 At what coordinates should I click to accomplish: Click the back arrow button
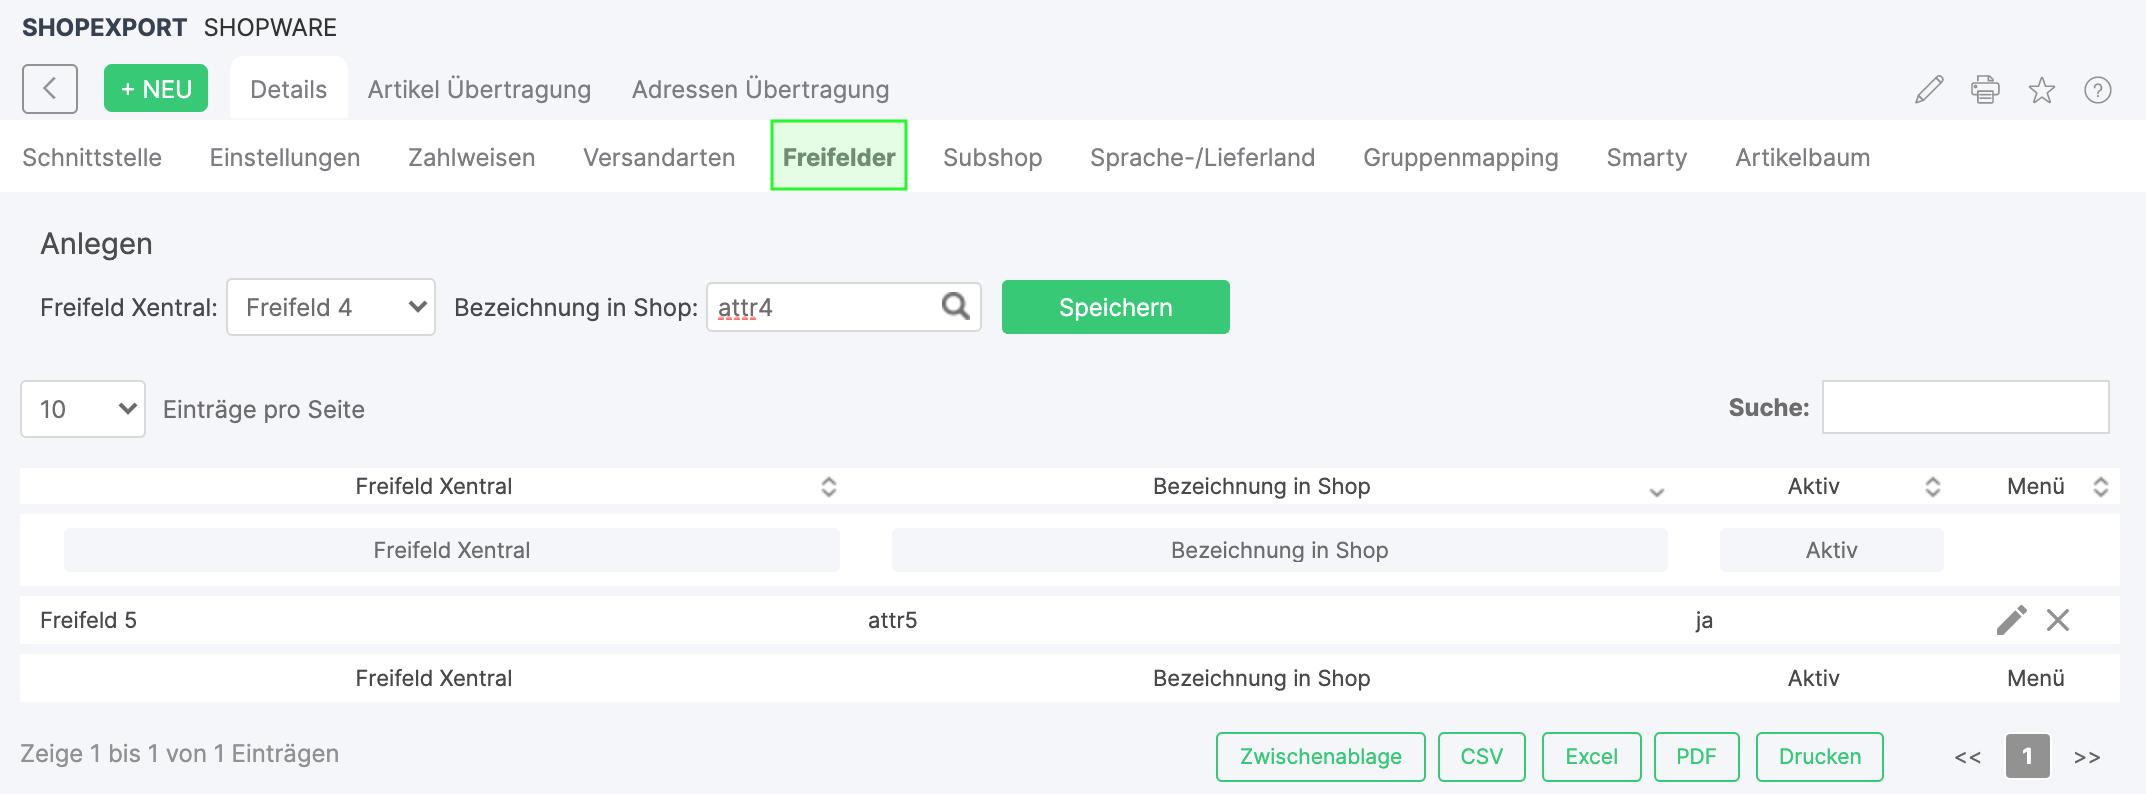(49, 89)
